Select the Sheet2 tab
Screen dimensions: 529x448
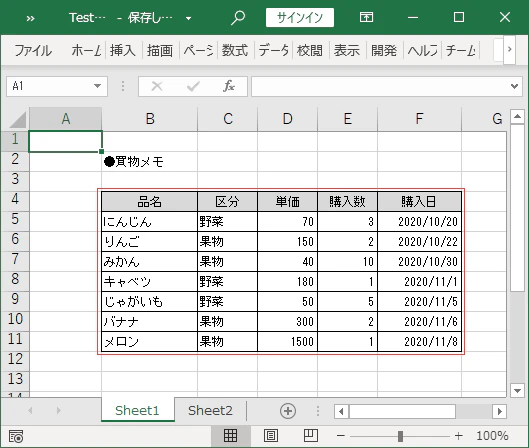point(210,411)
